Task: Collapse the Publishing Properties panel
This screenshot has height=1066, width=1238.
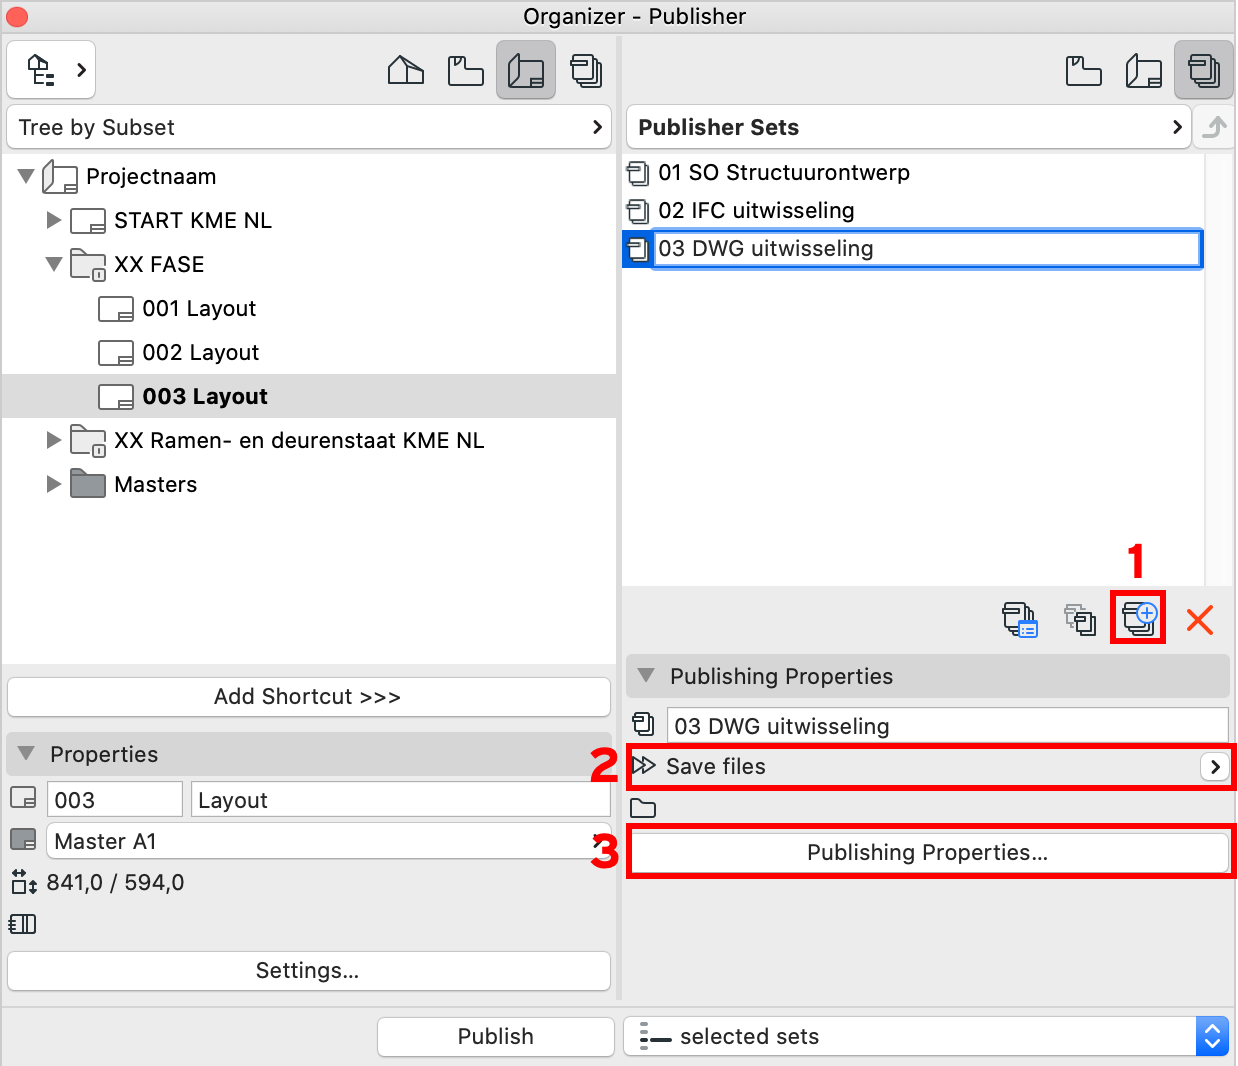Action: click(646, 676)
